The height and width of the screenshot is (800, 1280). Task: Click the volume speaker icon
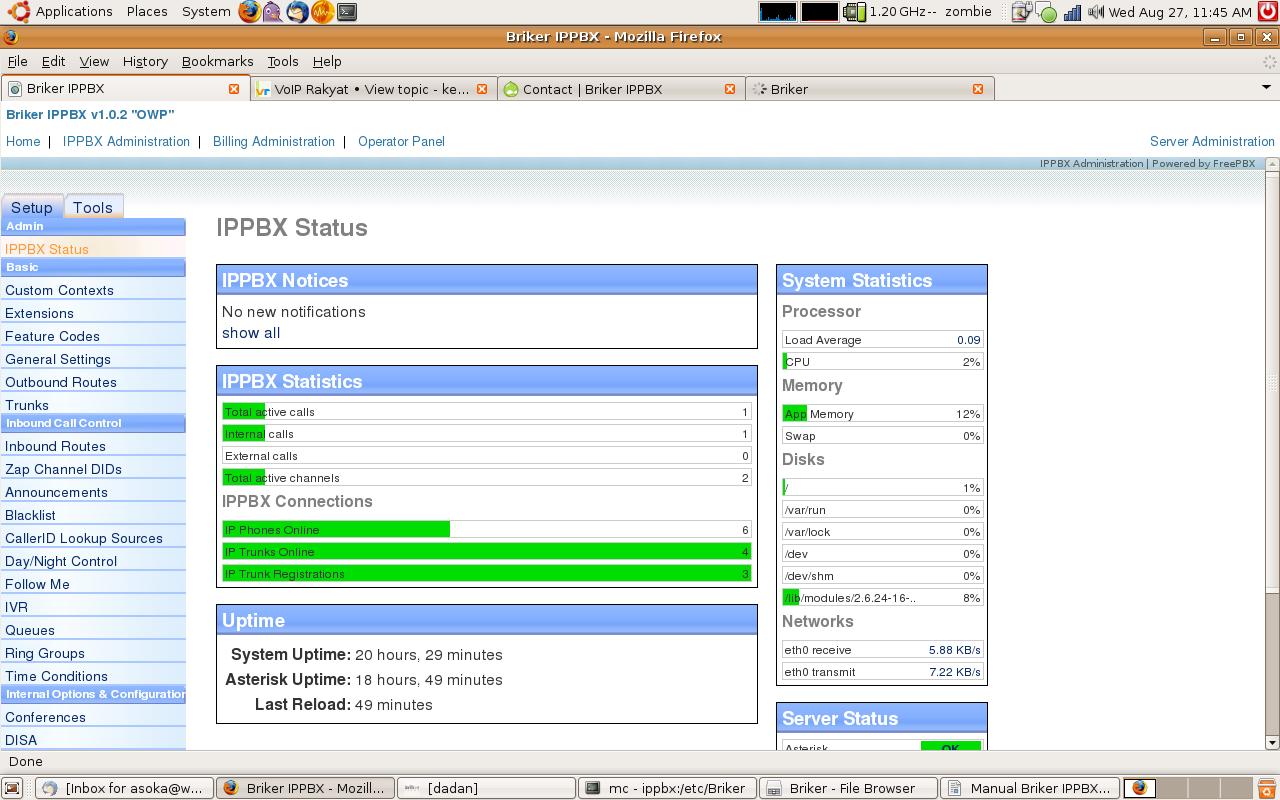tap(1096, 12)
